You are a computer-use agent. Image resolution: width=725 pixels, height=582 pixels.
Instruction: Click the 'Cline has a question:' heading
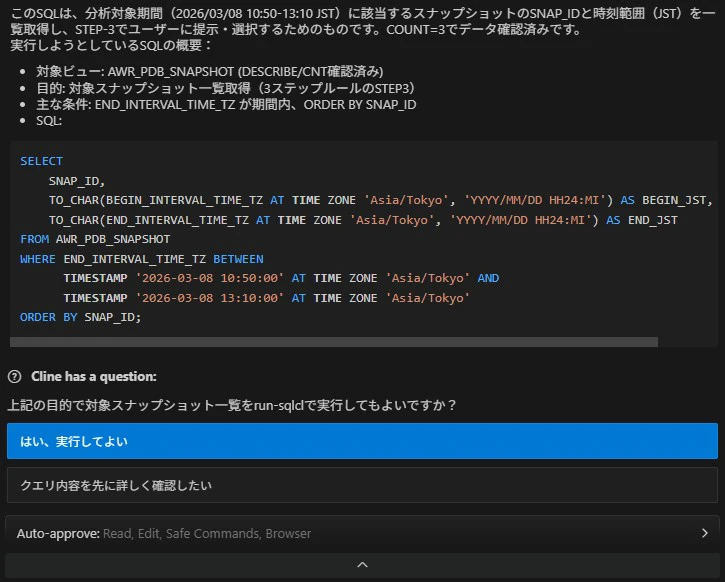click(94, 376)
